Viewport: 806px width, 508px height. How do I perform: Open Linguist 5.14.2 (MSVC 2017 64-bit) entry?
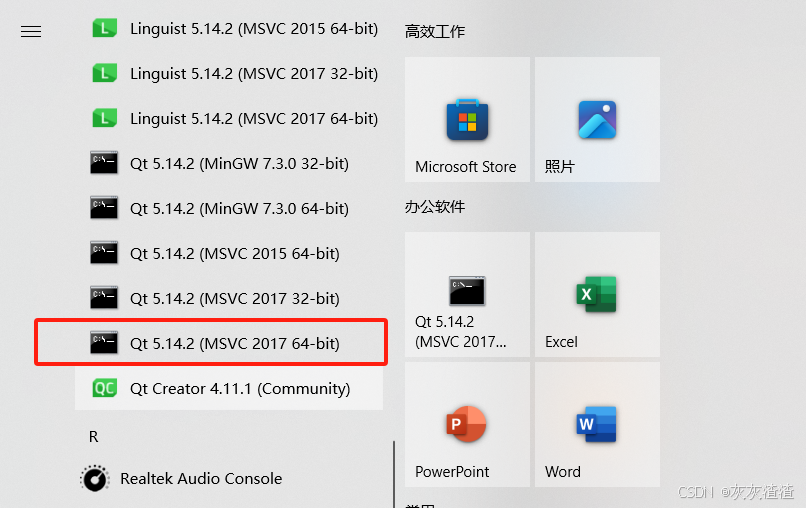229,118
